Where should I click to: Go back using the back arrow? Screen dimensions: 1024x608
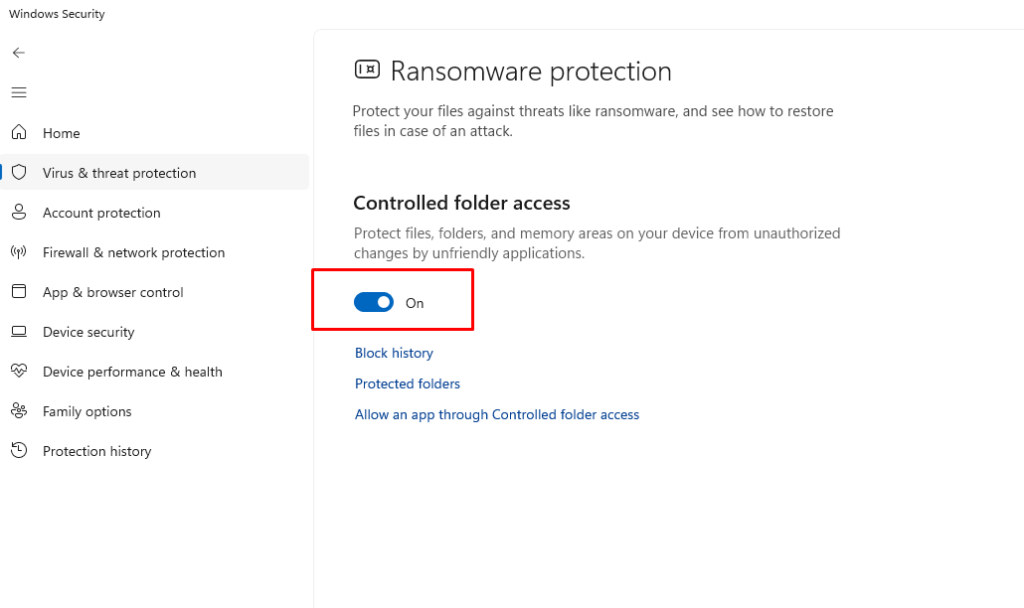click(x=18, y=52)
